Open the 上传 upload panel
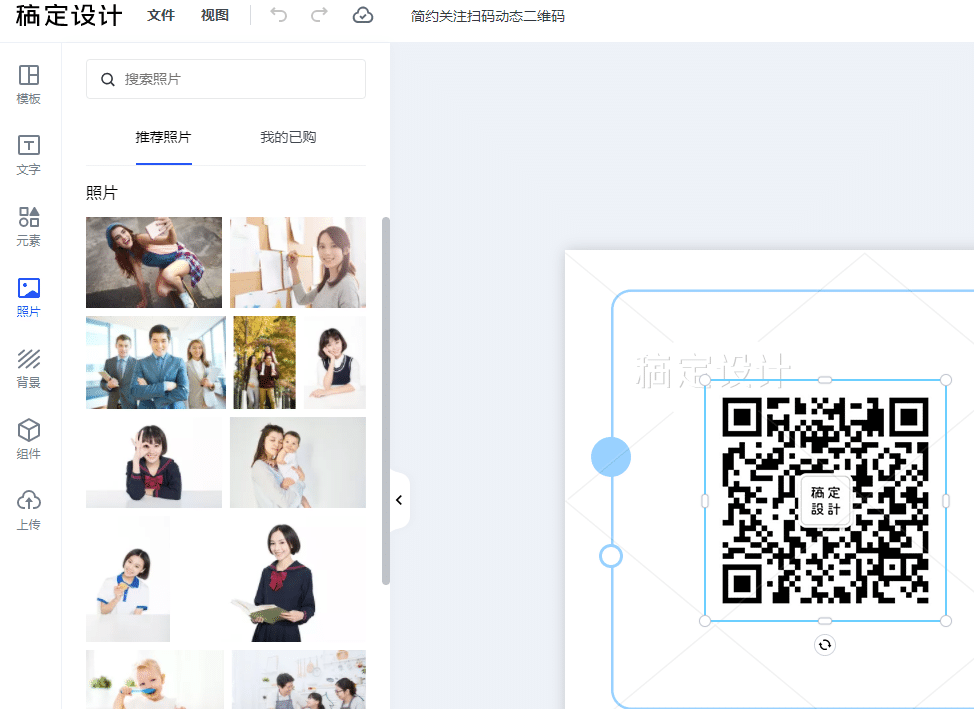This screenshot has height=709, width=974. pos(29,511)
